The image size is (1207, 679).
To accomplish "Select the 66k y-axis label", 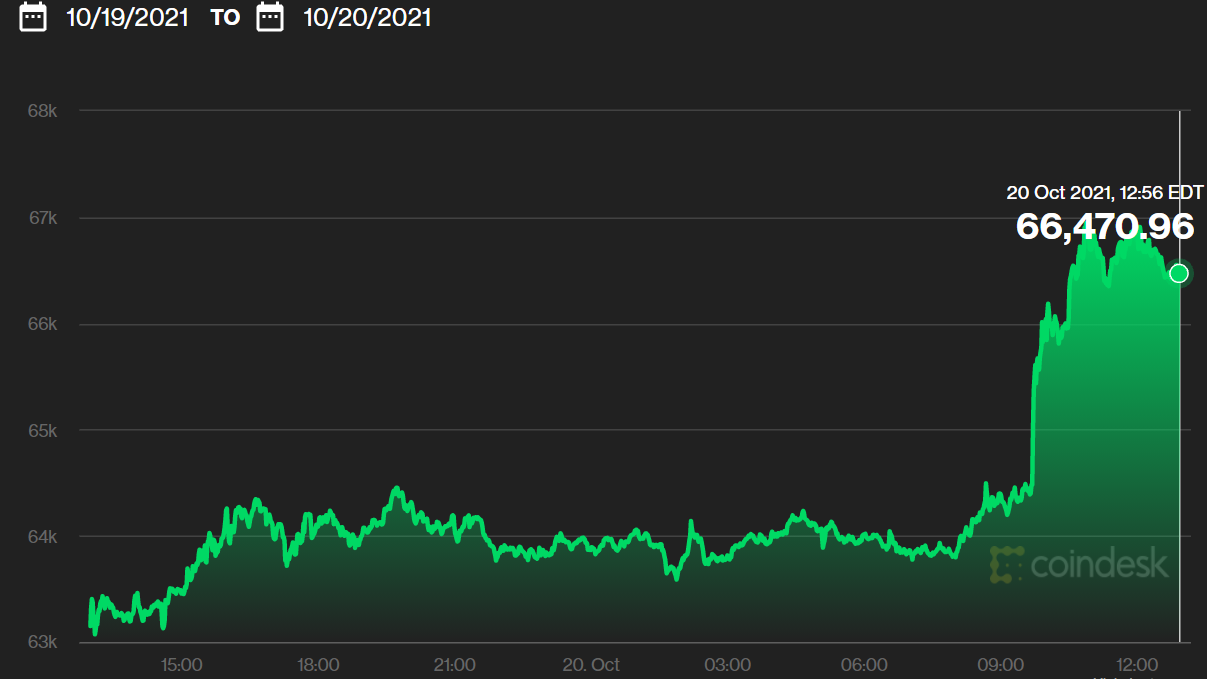I will (x=42, y=324).
